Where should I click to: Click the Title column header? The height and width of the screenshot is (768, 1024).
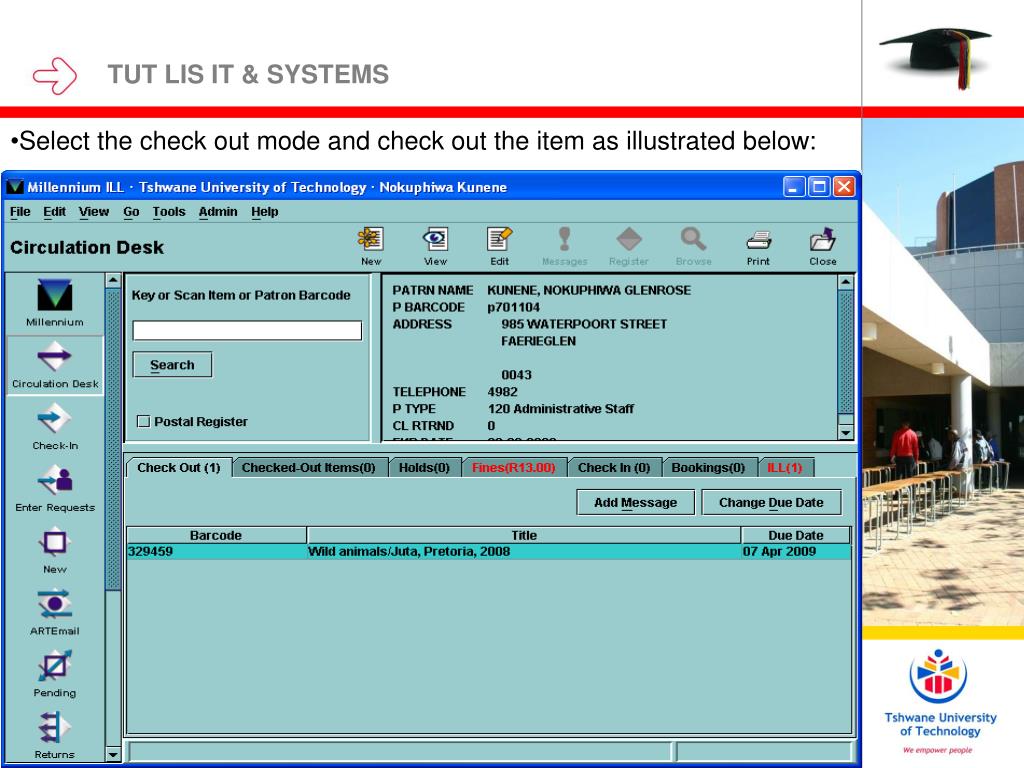(524, 535)
